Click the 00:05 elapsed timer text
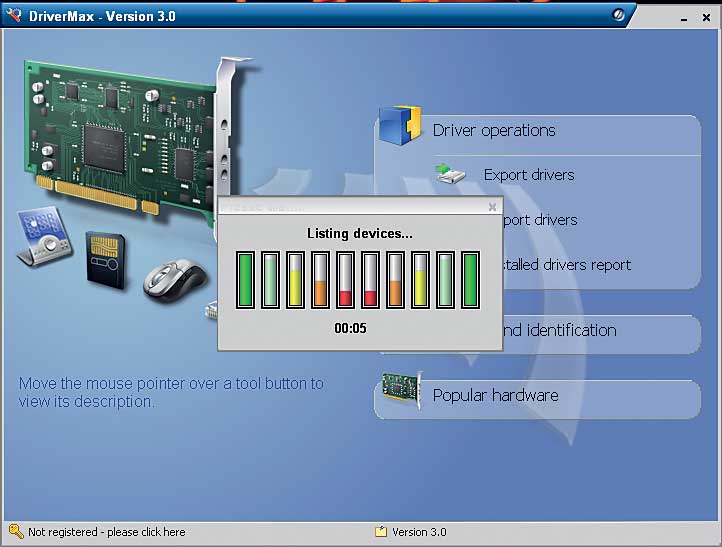 coord(350,328)
